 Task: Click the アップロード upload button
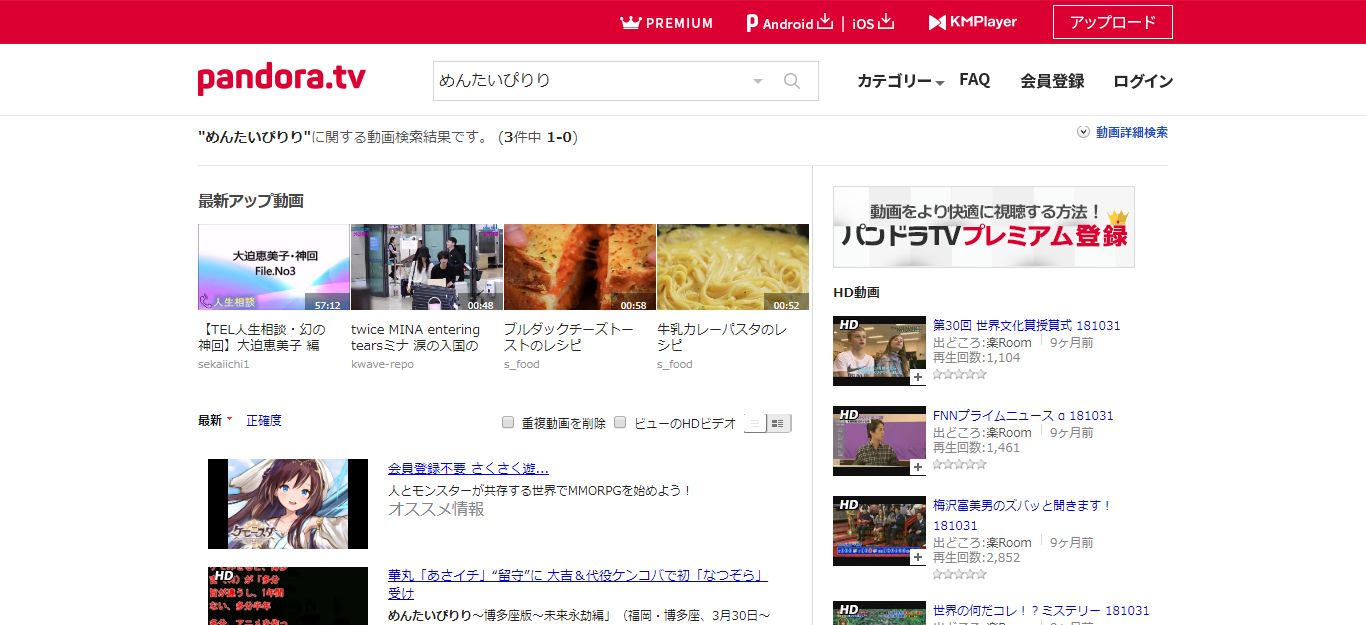pyautogui.click(x=1113, y=22)
